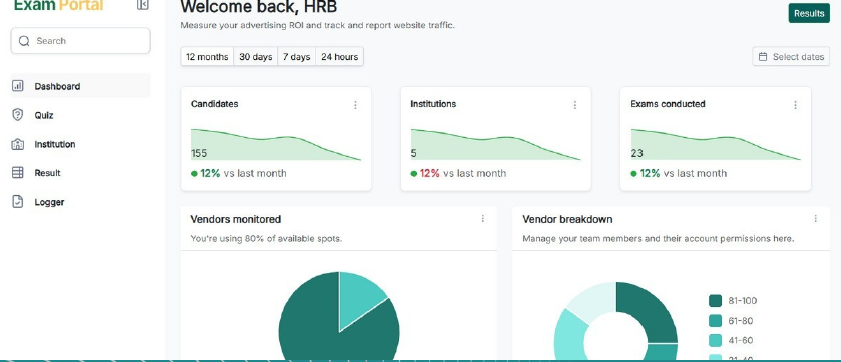Click the Candidates value 155
Image resolution: width=841 pixels, height=362 pixels.
point(199,153)
